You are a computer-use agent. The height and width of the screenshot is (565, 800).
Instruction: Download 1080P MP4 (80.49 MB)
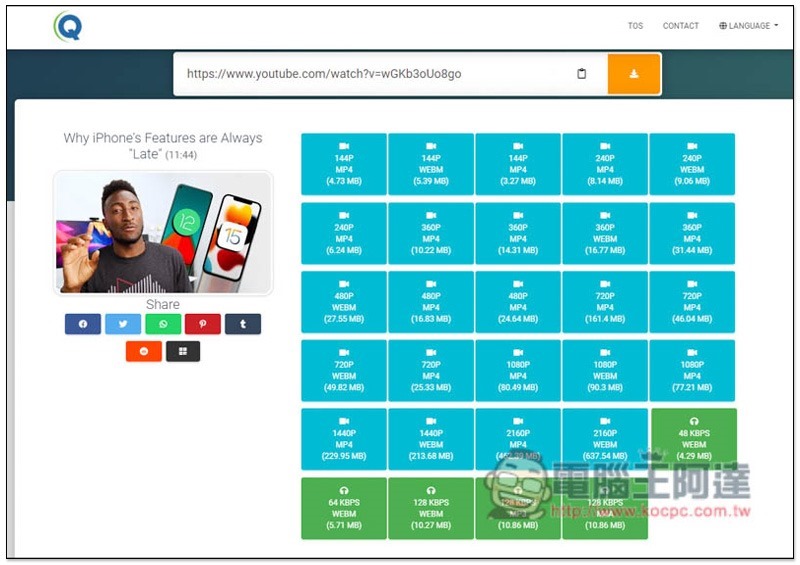[518, 371]
